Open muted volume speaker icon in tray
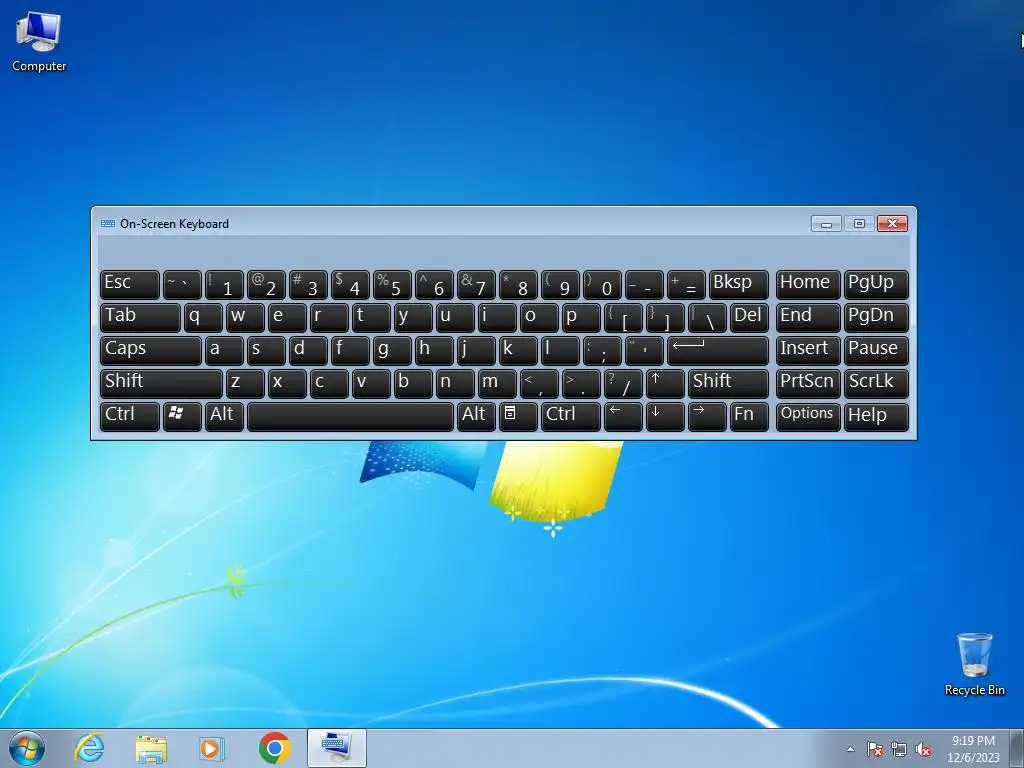The height and width of the screenshot is (768, 1024). pos(923,749)
